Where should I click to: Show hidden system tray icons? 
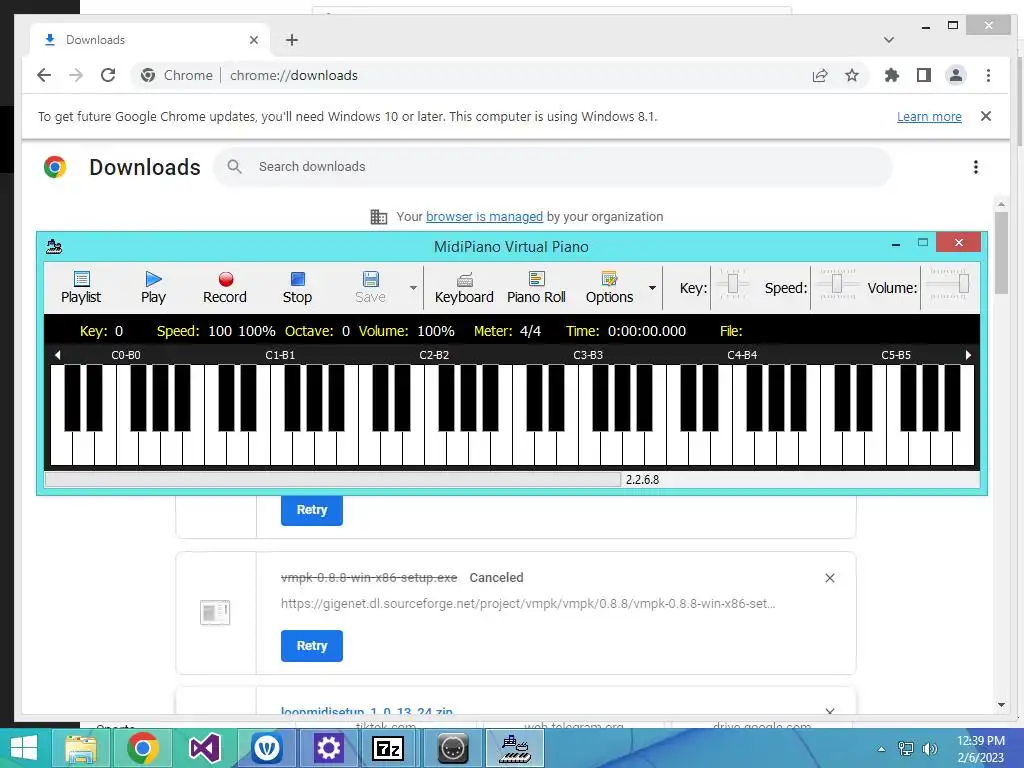click(x=881, y=748)
